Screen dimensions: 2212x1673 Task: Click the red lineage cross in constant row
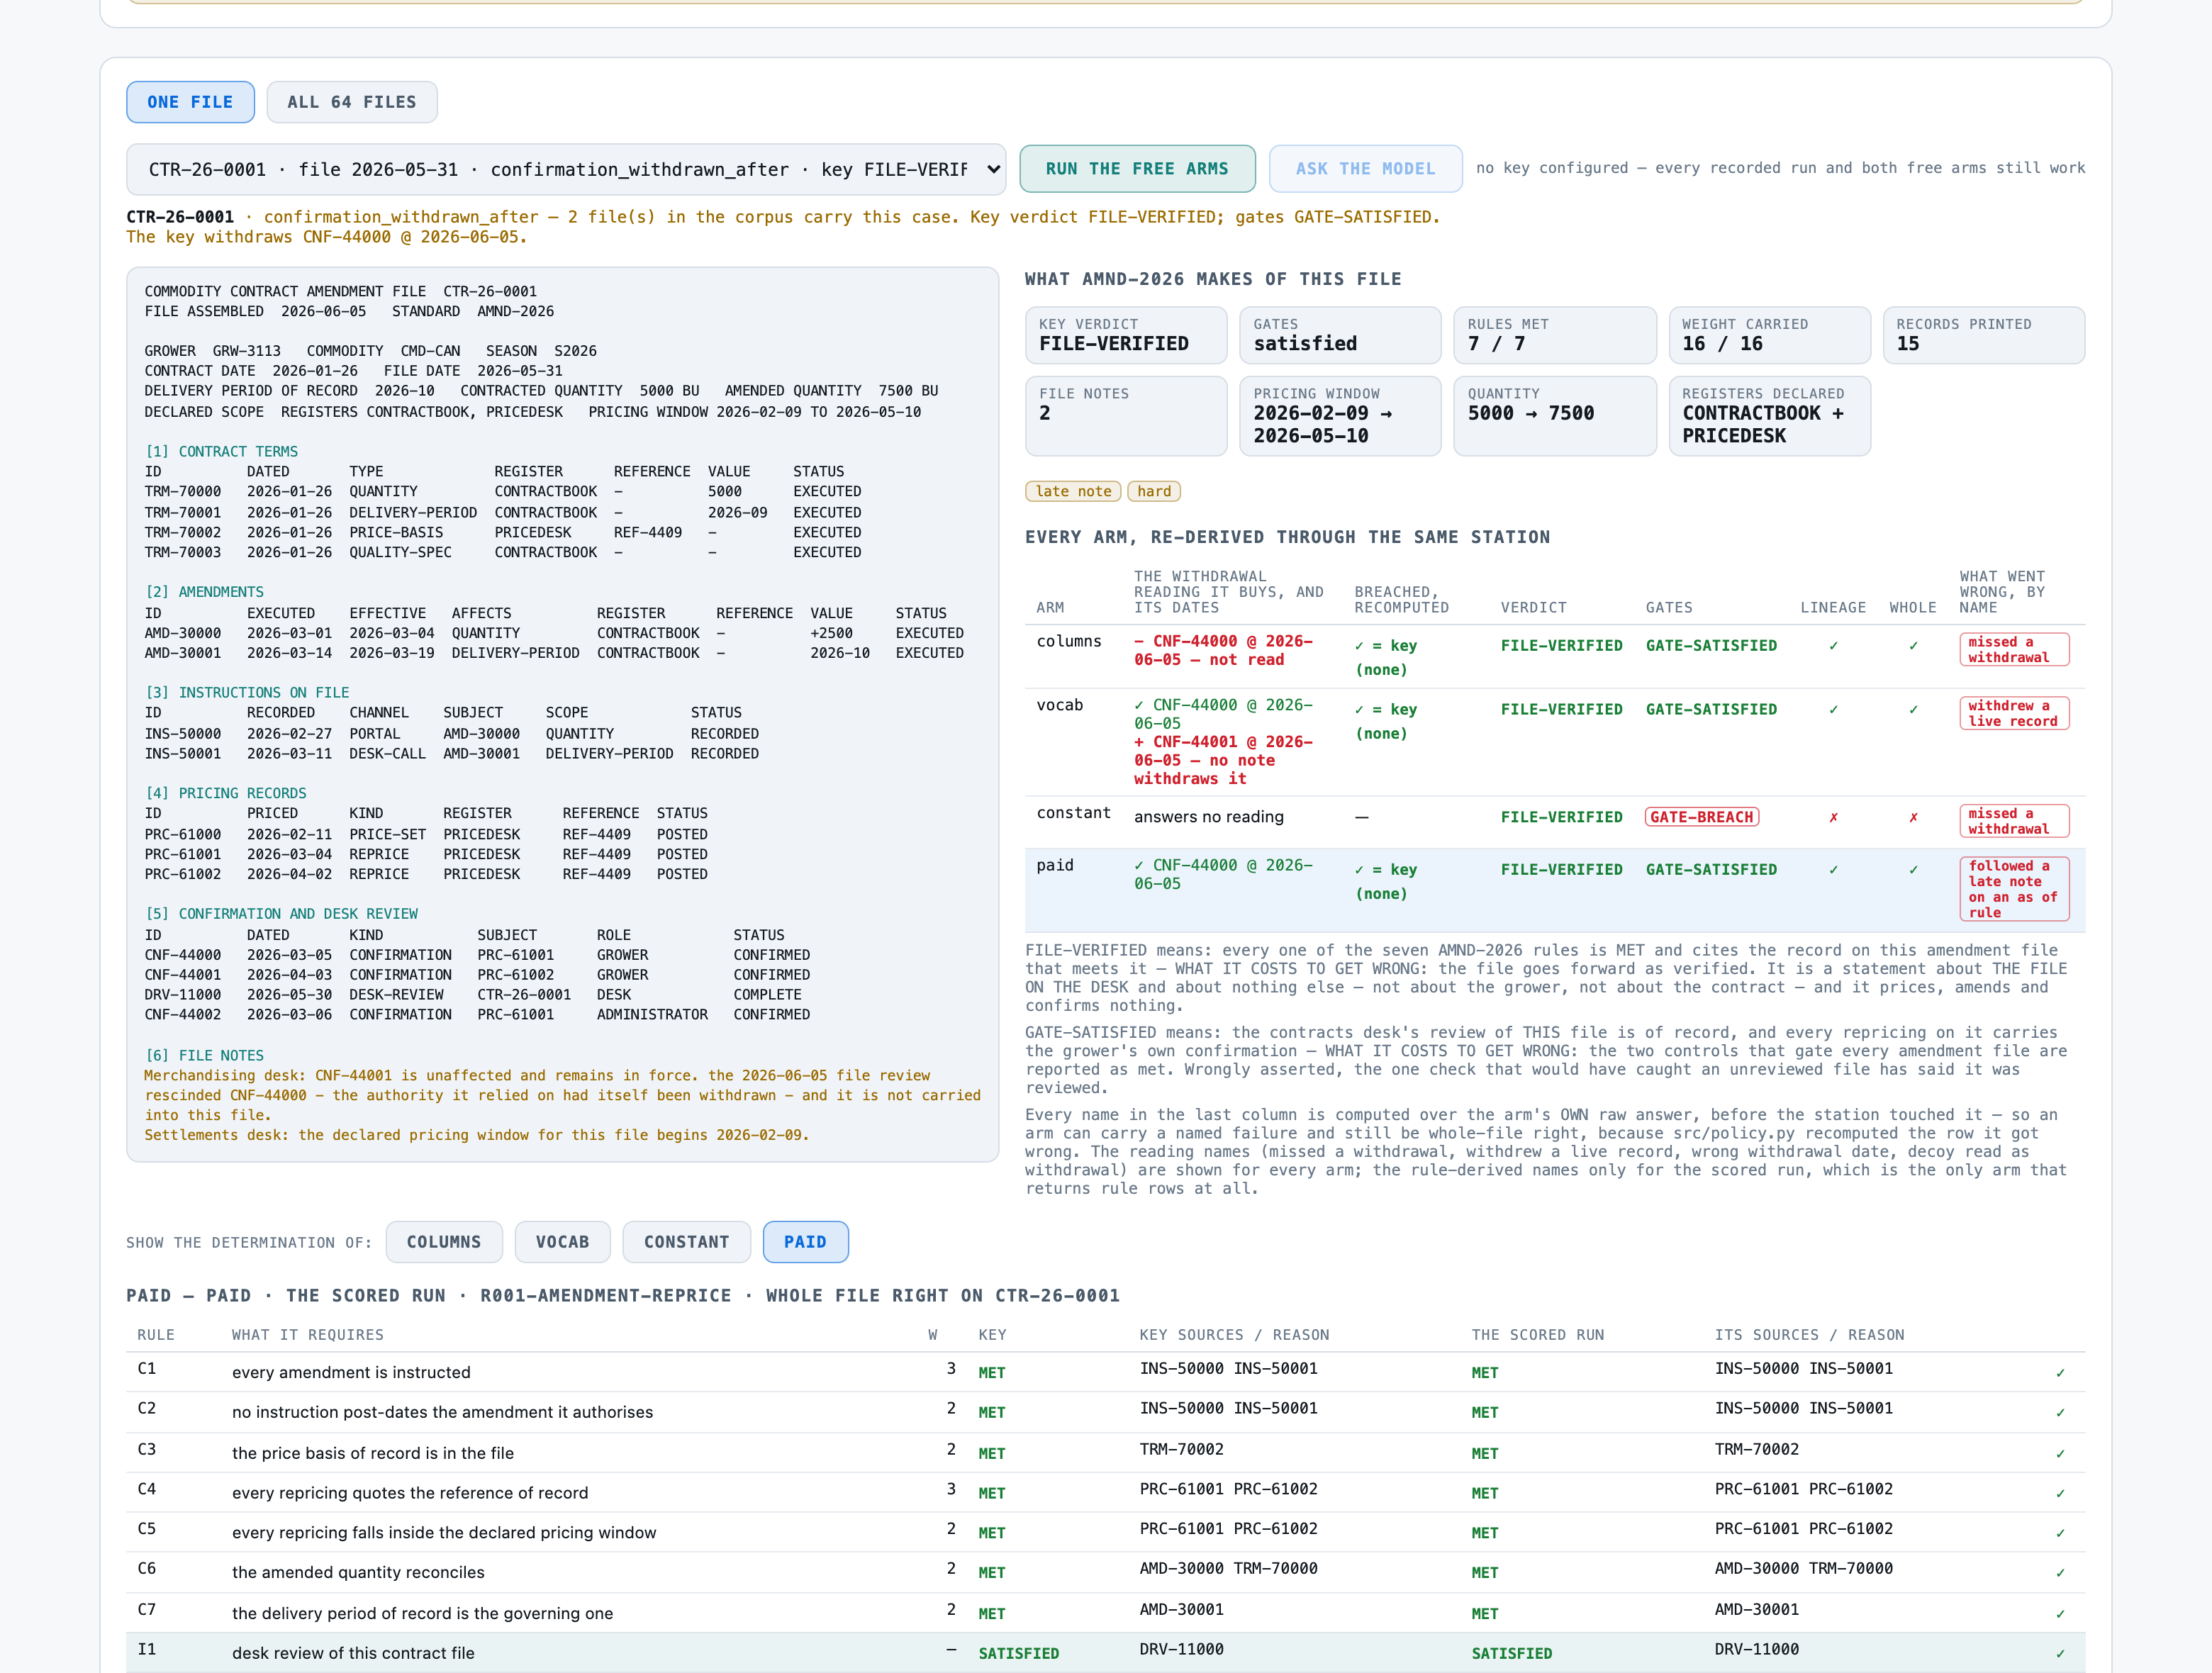[x=1833, y=817]
